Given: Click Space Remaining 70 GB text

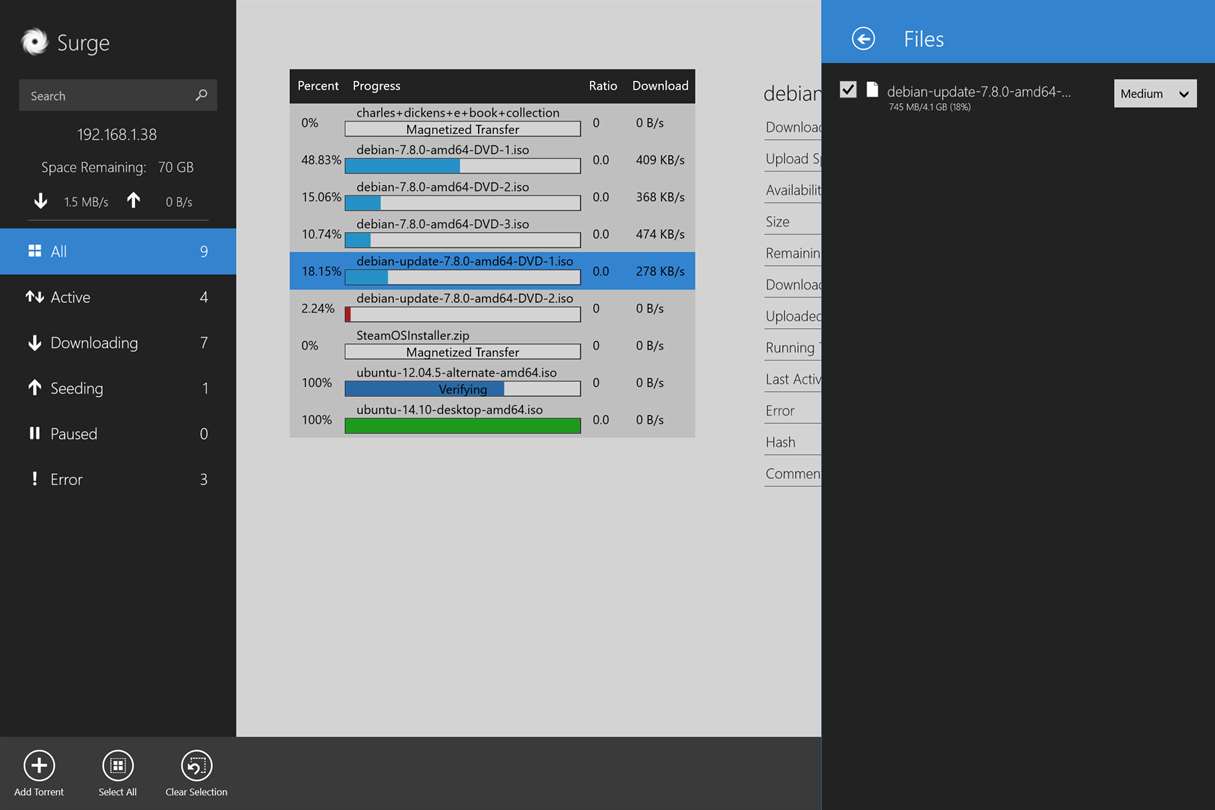Looking at the screenshot, I should pyautogui.click(x=117, y=168).
